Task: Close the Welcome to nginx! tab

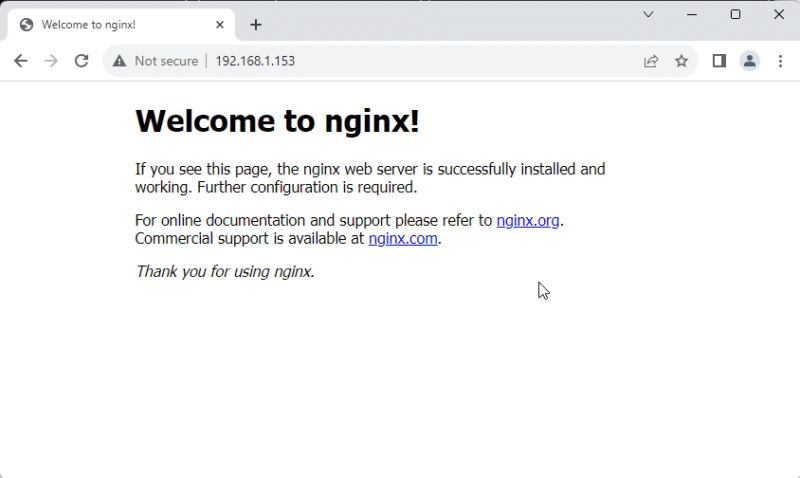Action: click(217, 25)
